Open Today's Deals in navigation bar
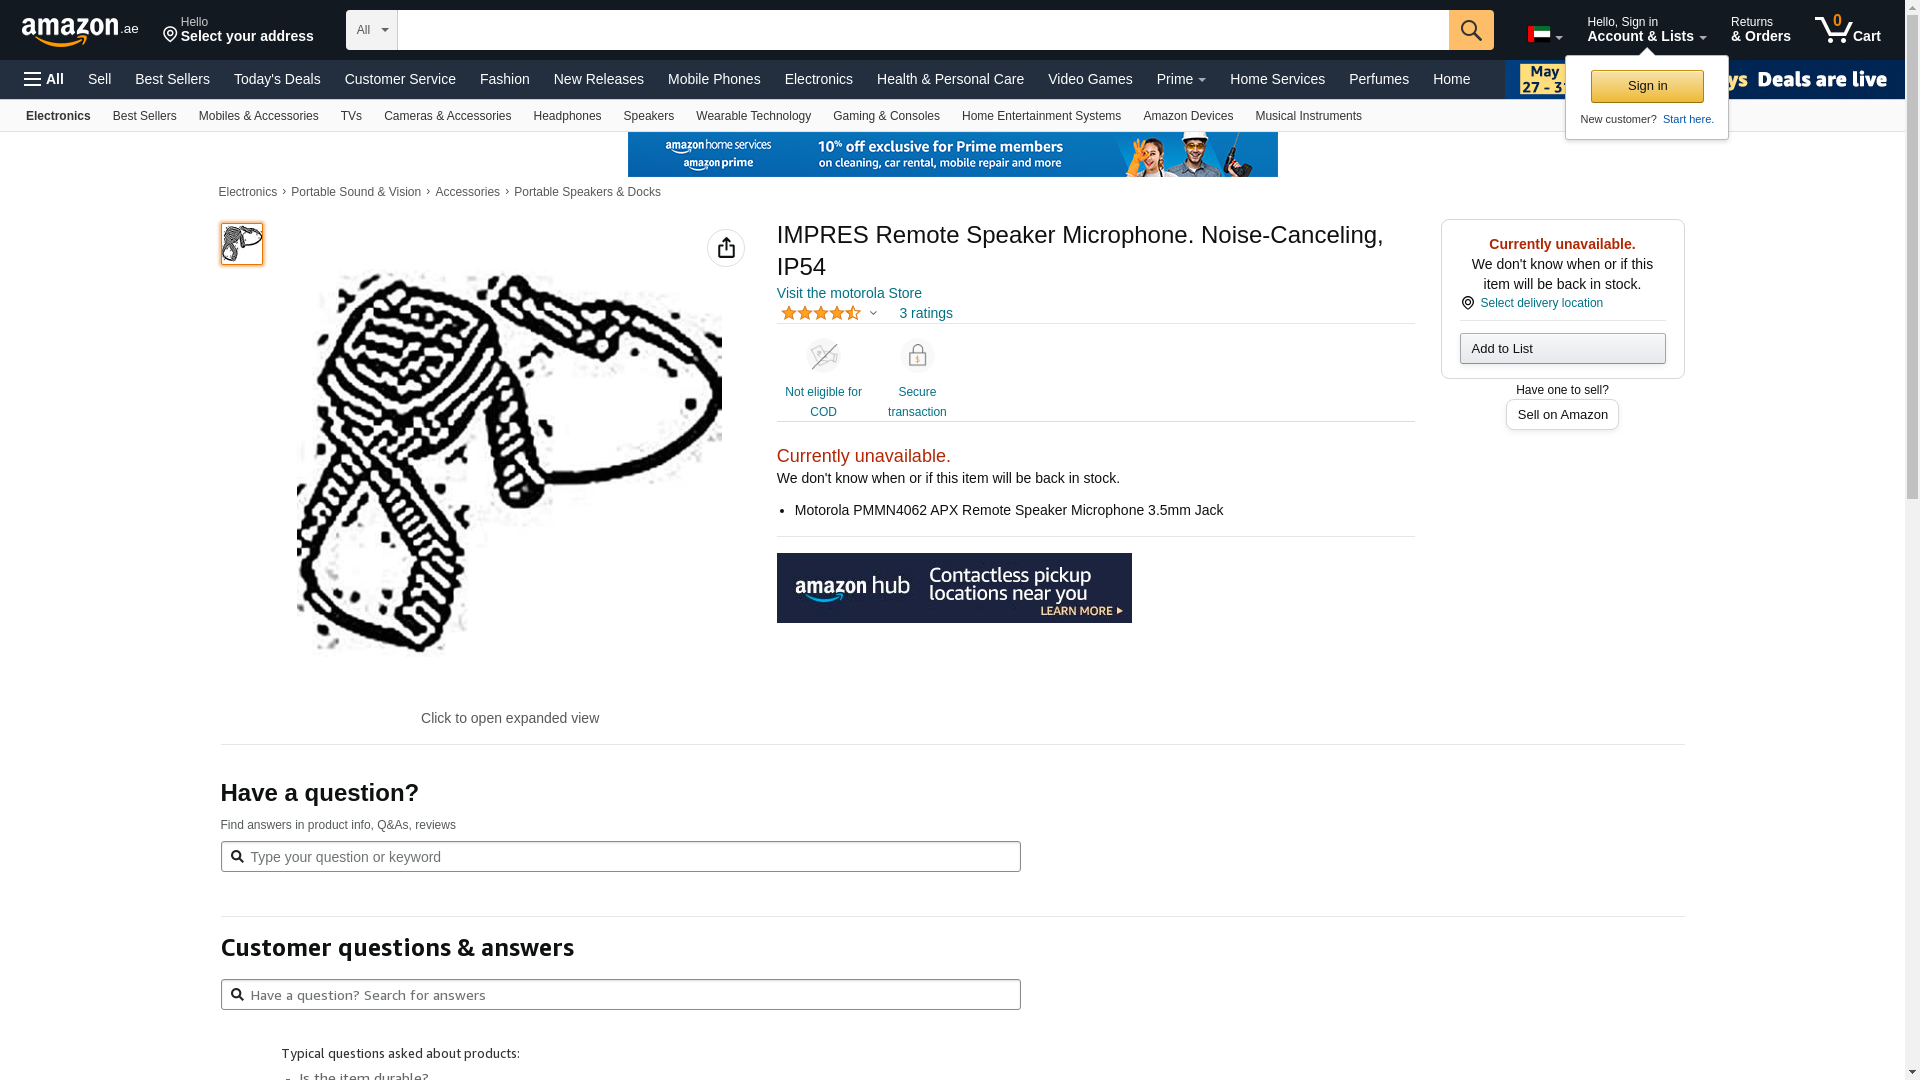1920x1080 pixels. coord(277,79)
